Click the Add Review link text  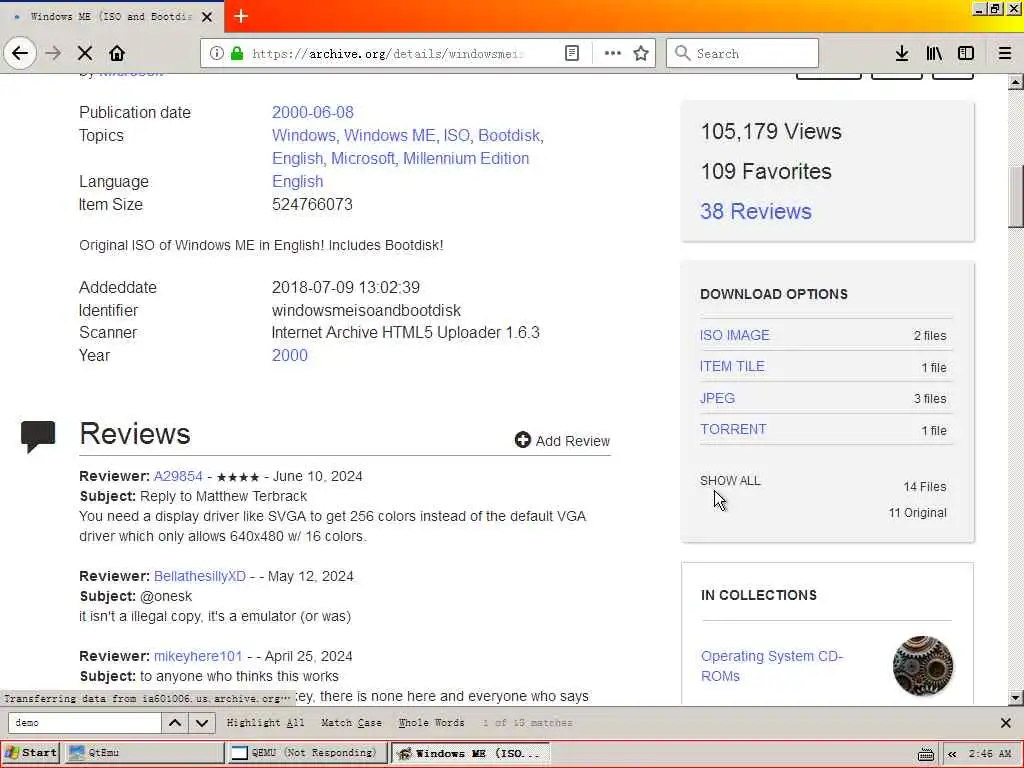click(573, 441)
